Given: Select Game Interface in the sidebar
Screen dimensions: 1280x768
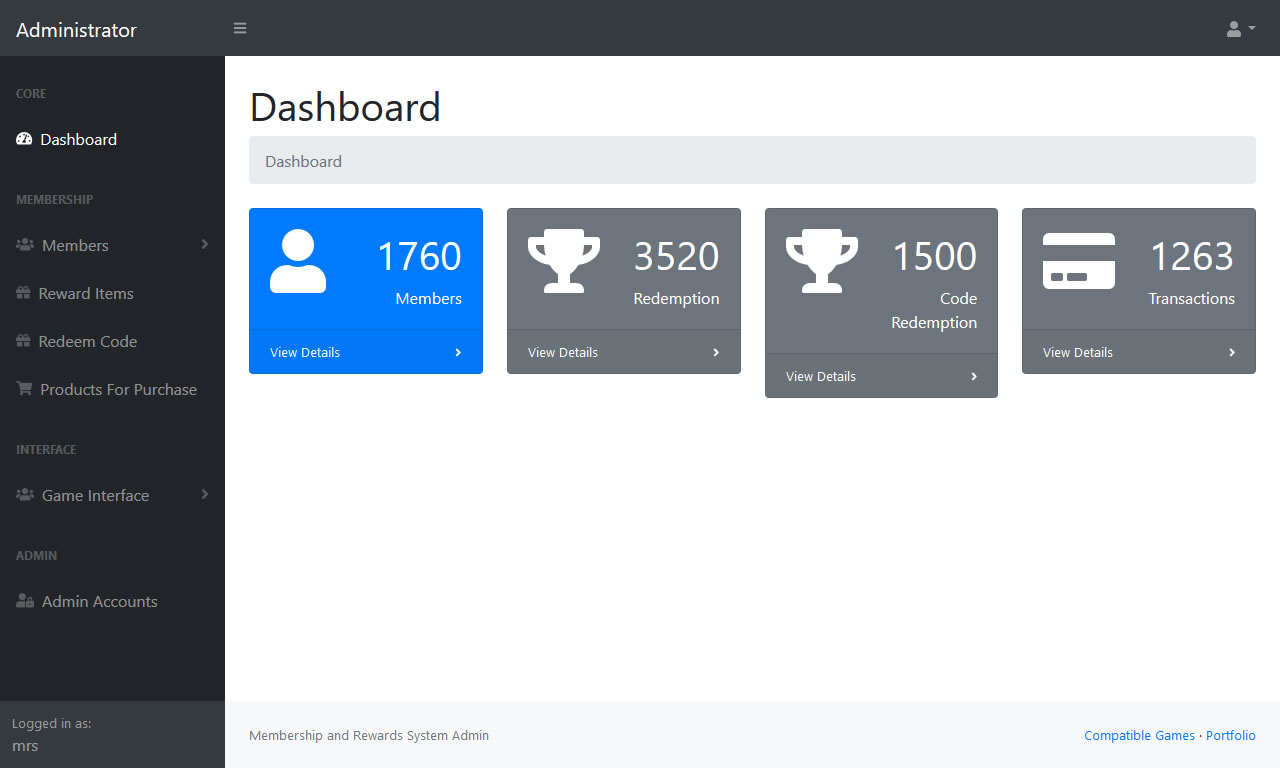Looking at the screenshot, I should point(95,495).
